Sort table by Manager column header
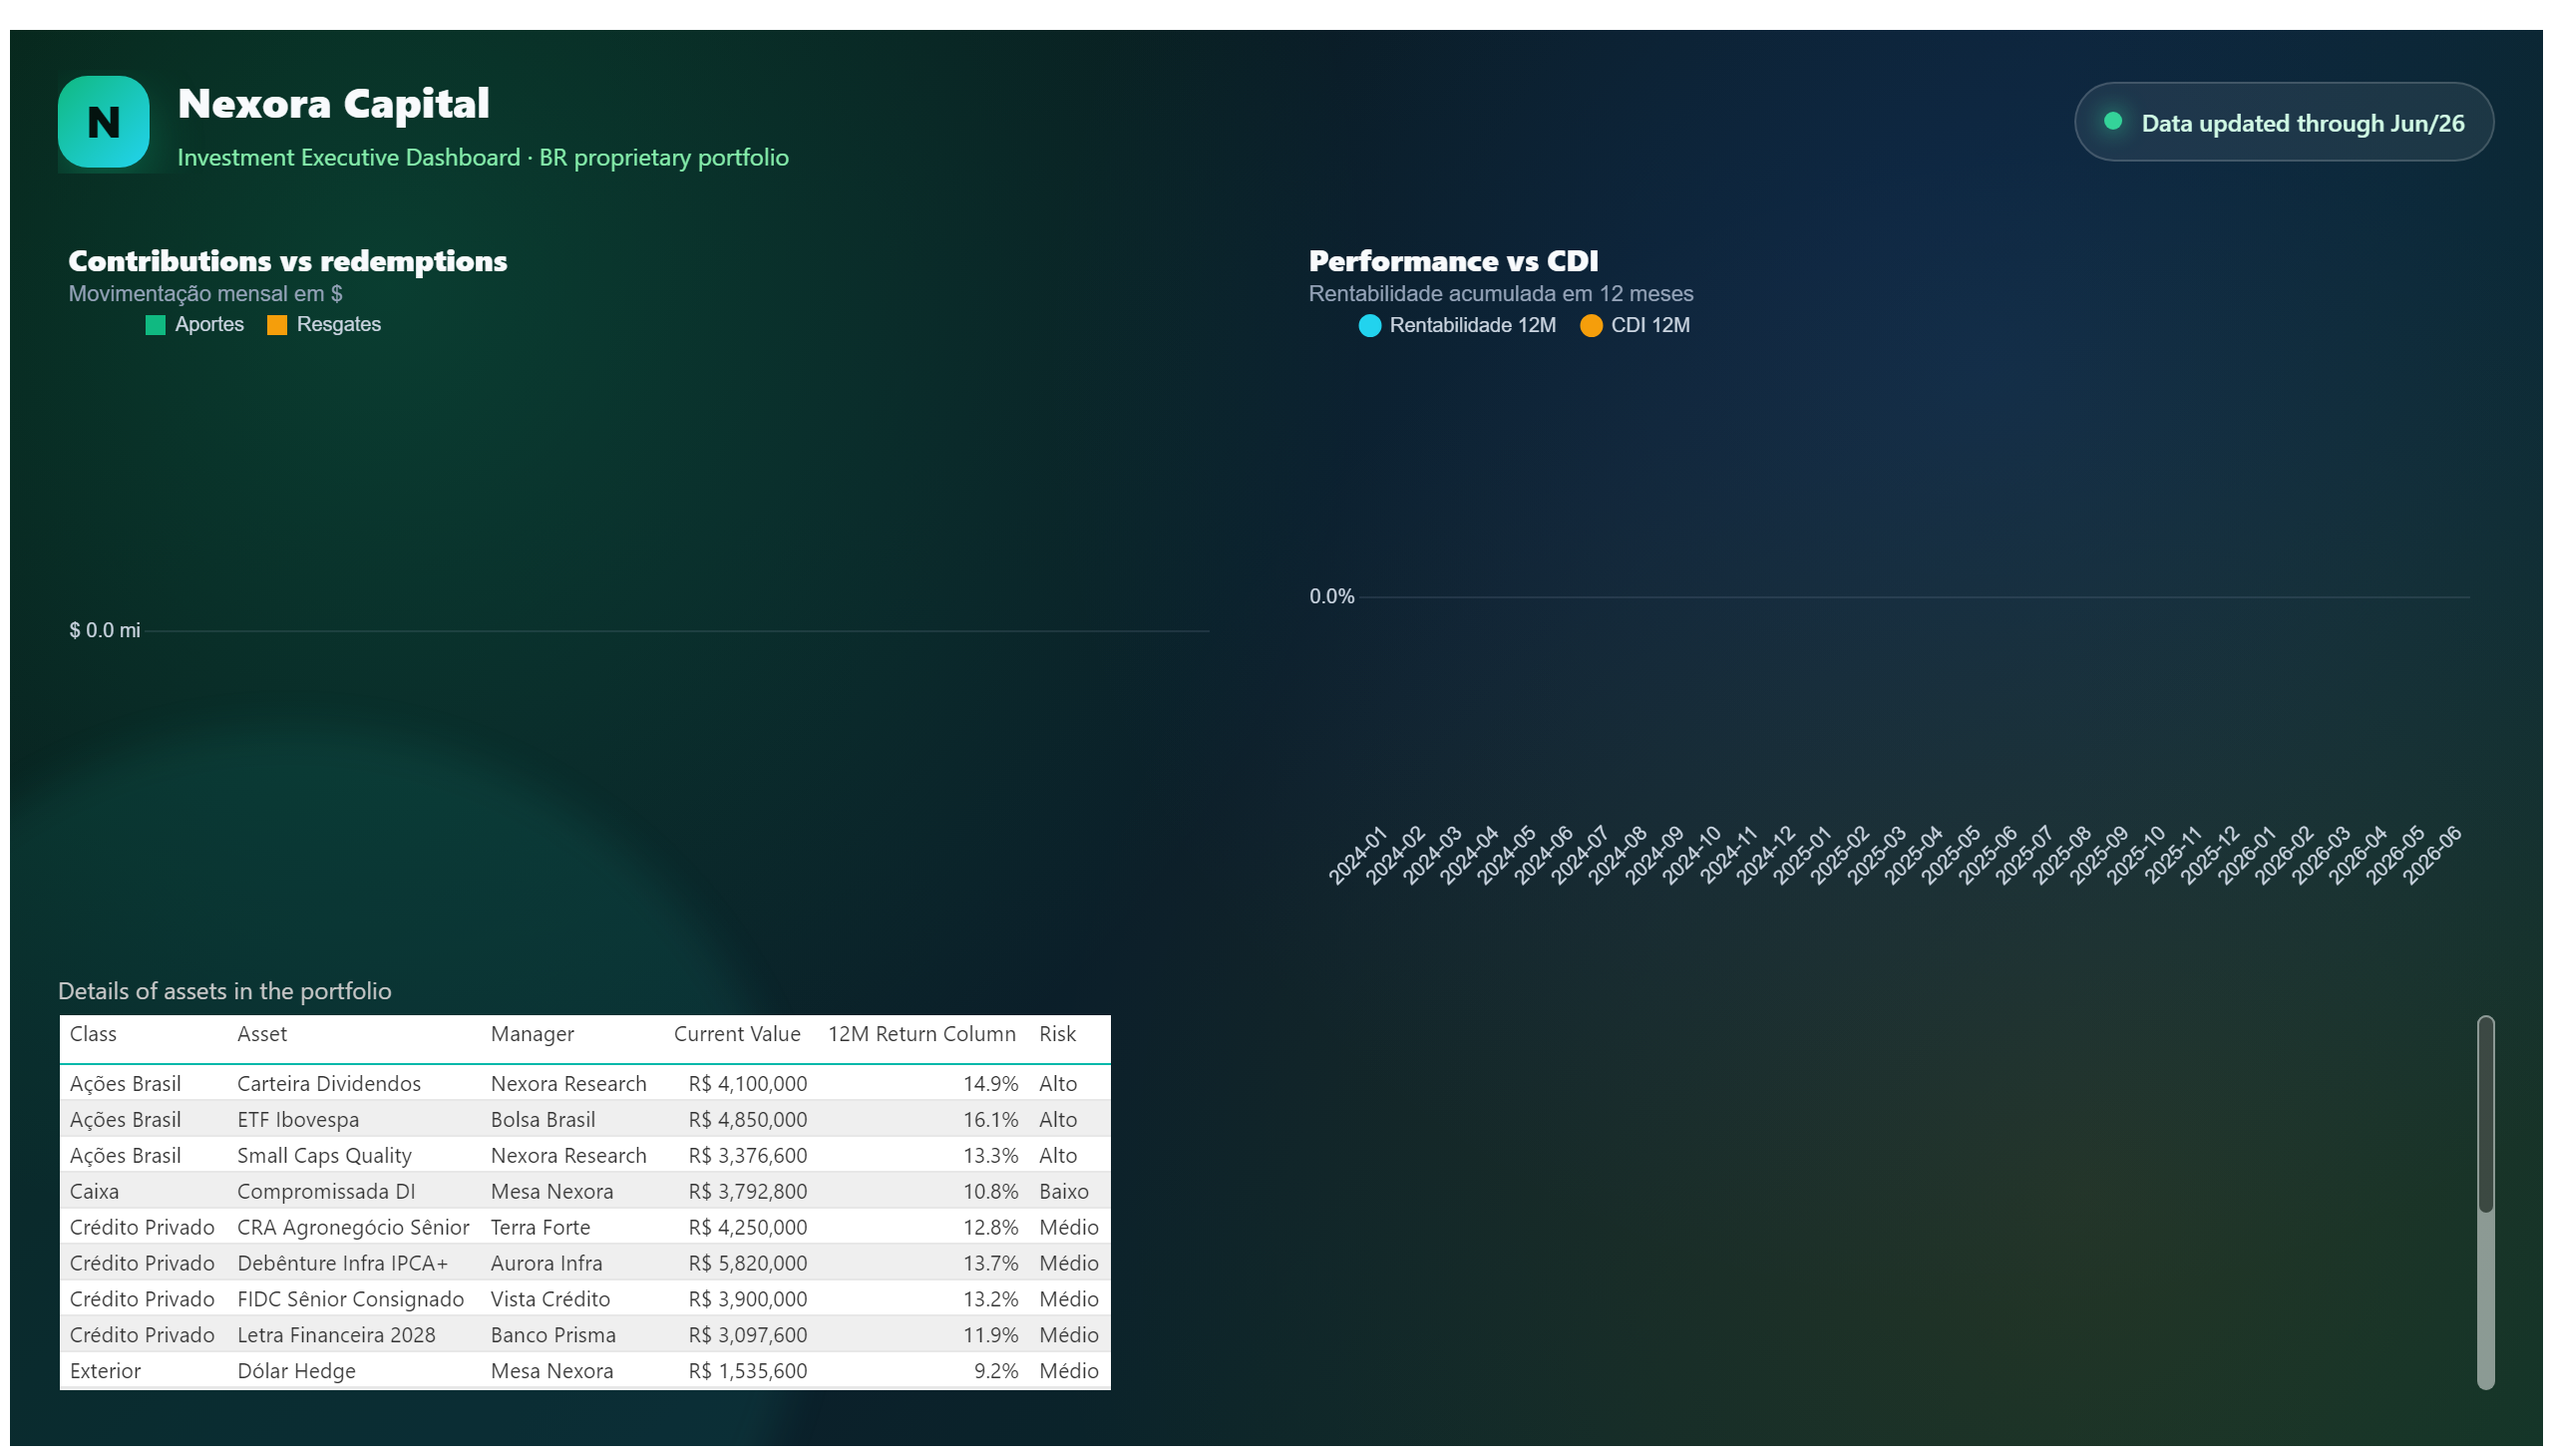This screenshot has width=2553, height=1456. 532,1034
